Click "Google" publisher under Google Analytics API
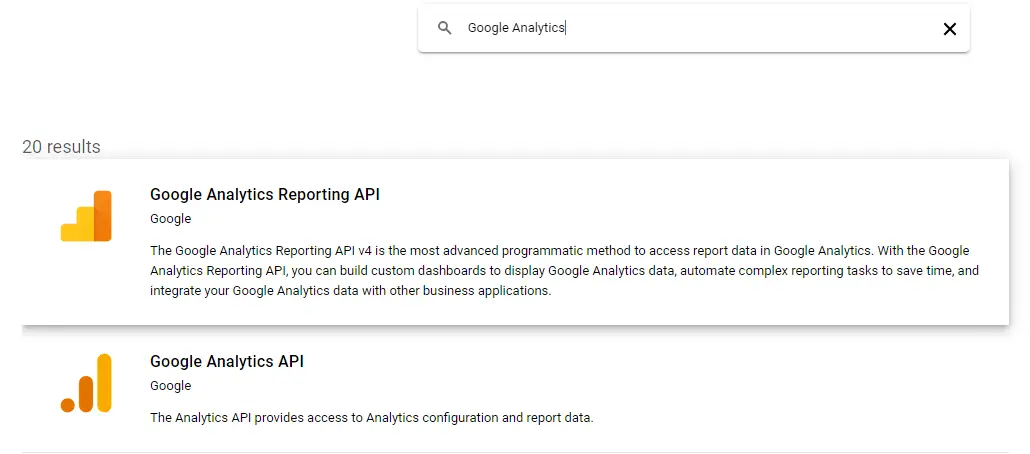Image resolution: width=1030 pixels, height=454 pixels. (x=170, y=385)
